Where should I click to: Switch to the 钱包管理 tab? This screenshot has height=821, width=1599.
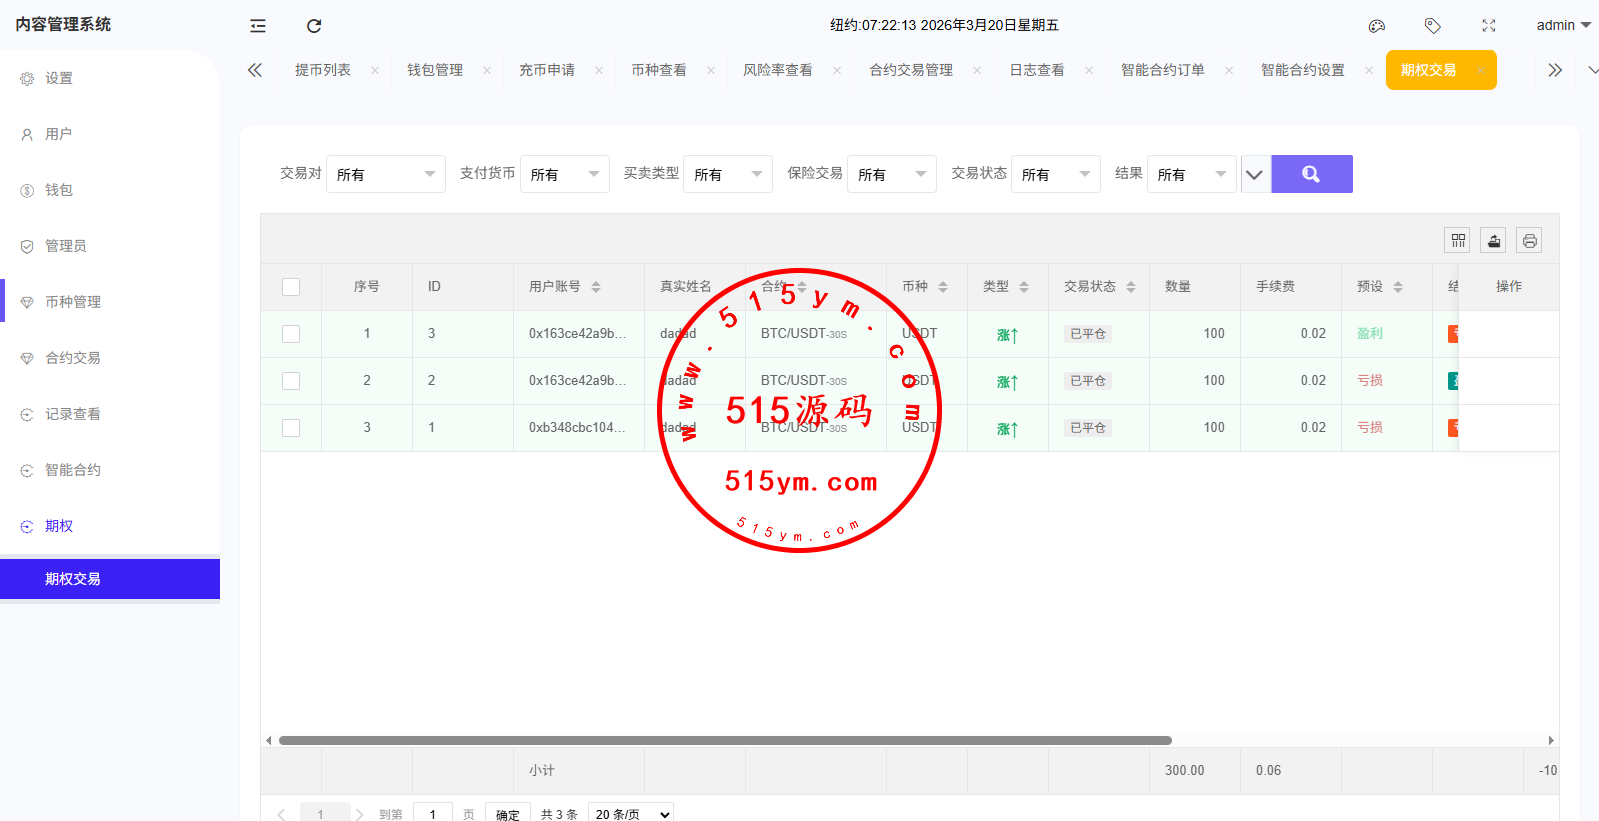click(x=435, y=70)
